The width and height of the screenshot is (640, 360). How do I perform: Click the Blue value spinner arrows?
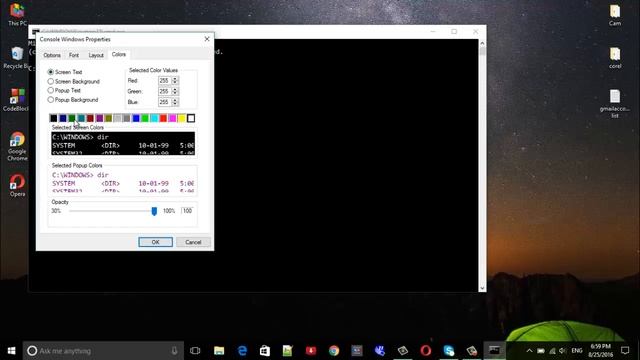pyautogui.click(x=175, y=102)
